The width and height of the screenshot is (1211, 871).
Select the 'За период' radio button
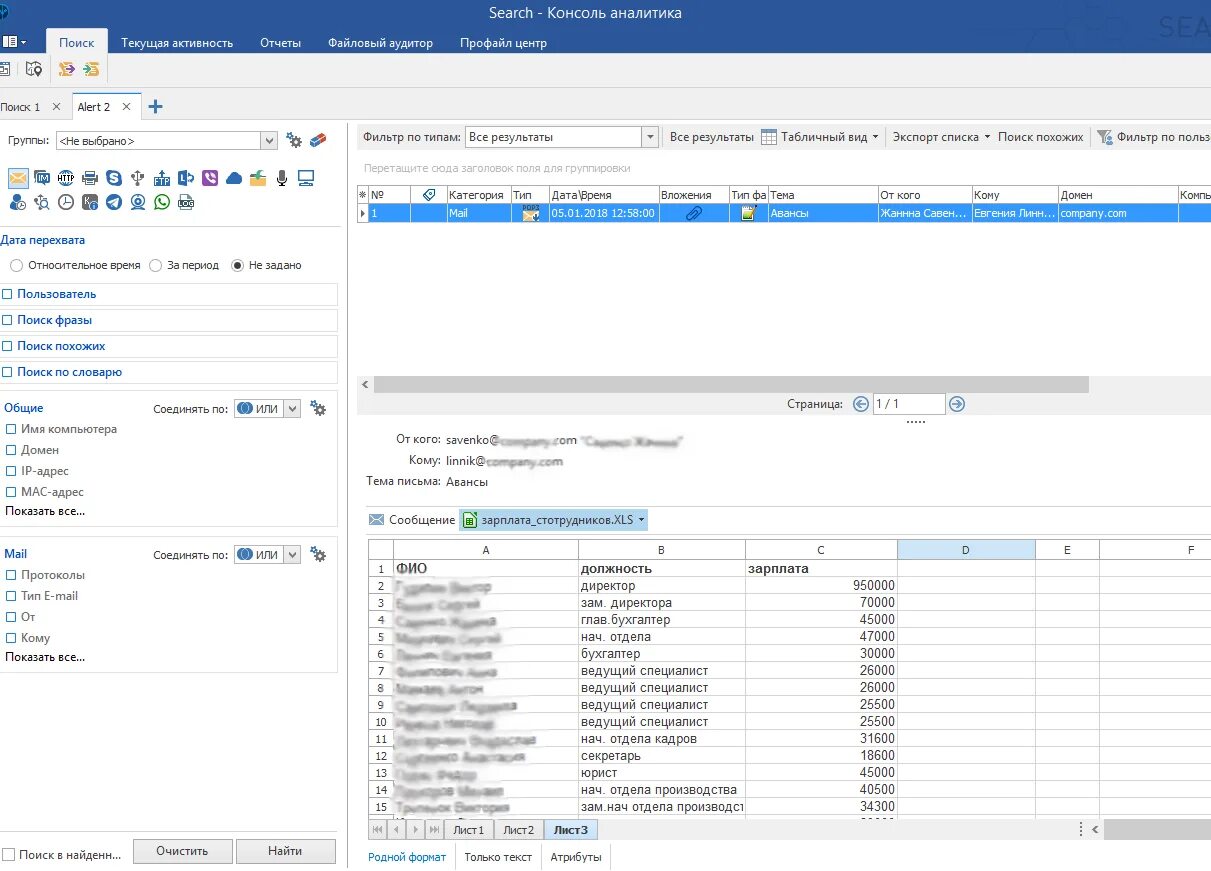155,265
